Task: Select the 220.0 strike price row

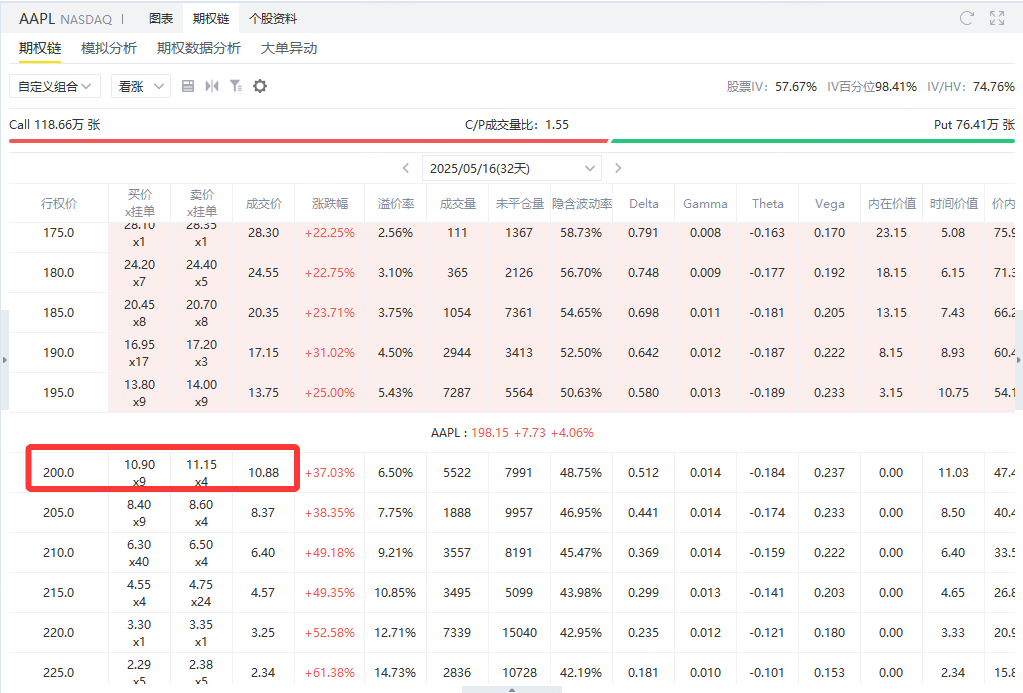Action: (512, 632)
